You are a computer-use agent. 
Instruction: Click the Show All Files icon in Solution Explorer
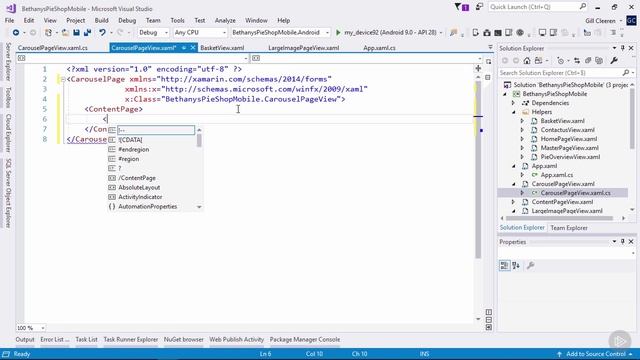(x=599, y=61)
